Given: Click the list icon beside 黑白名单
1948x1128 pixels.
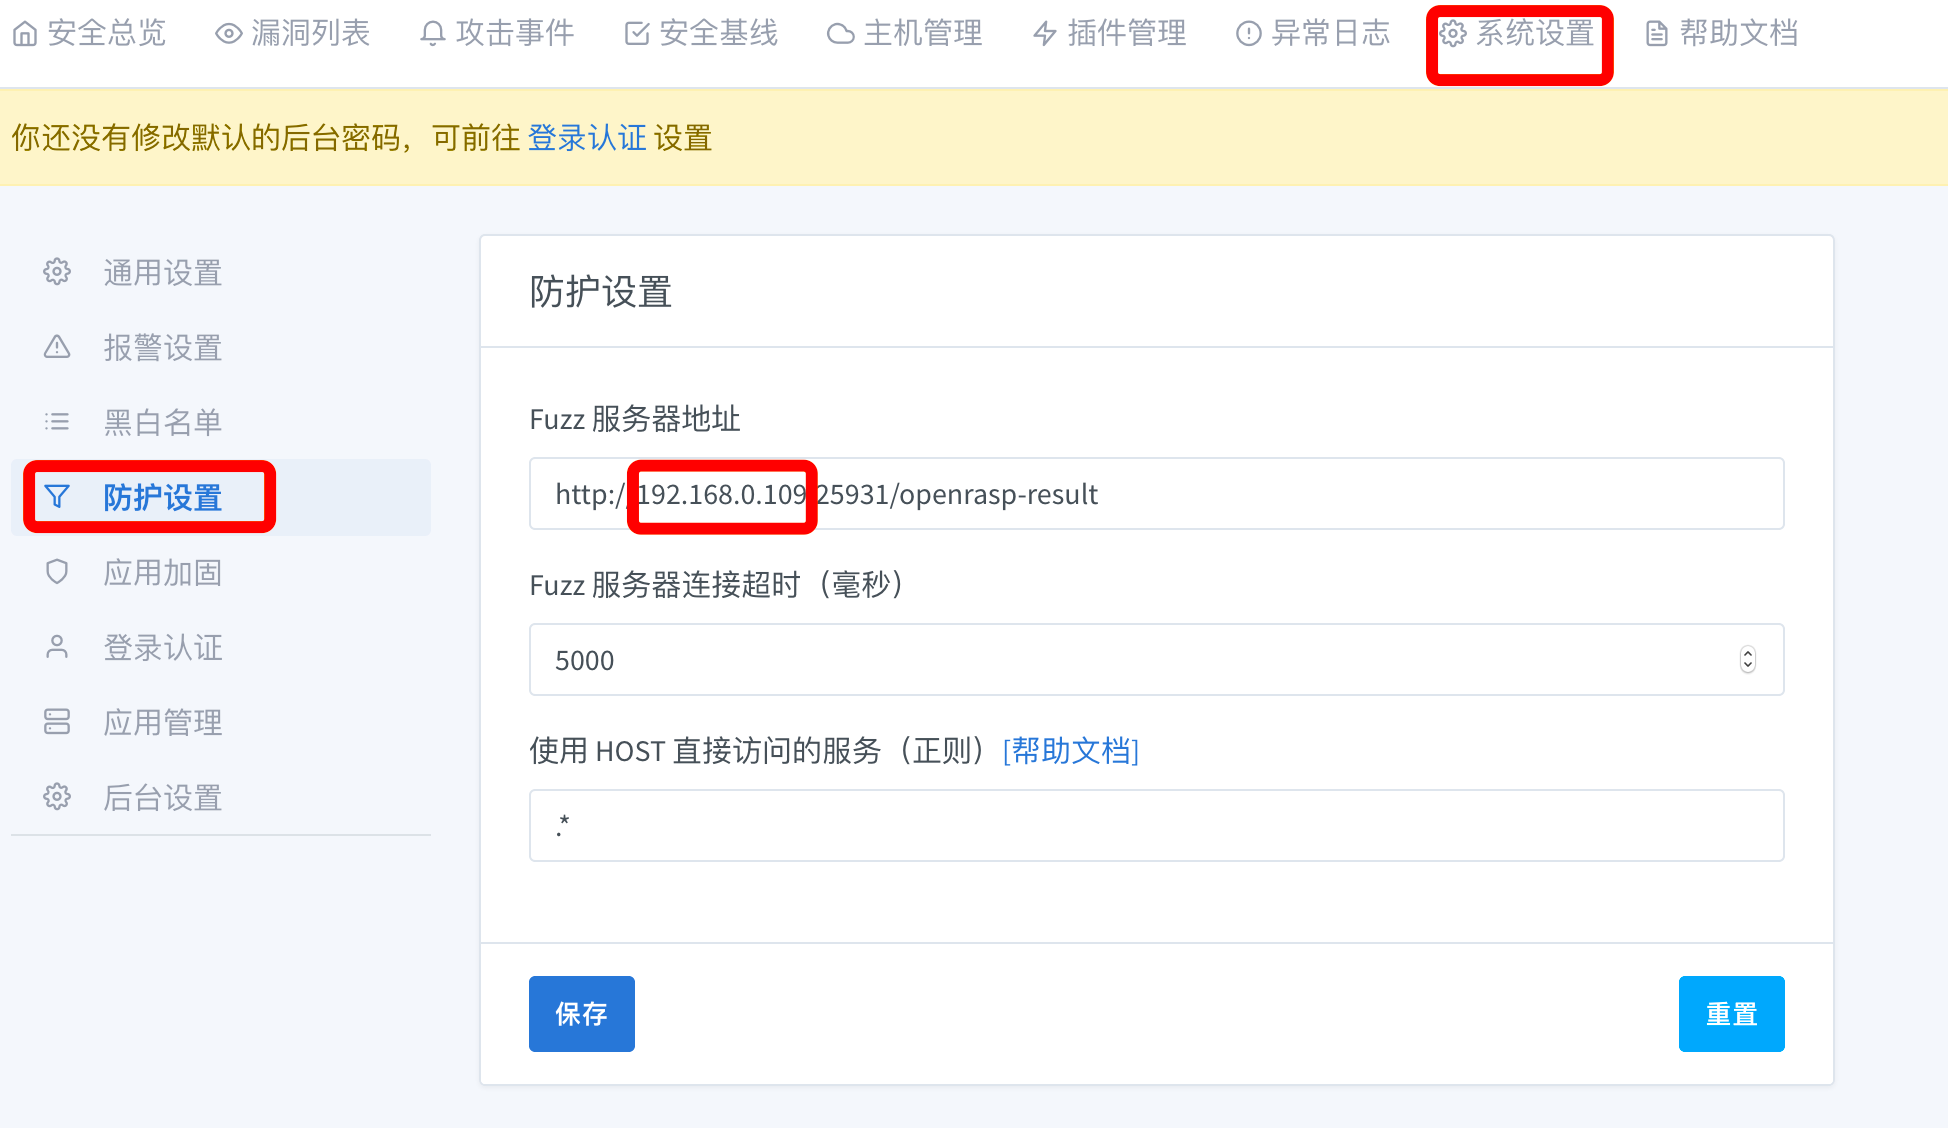Looking at the screenshot, I should click(57, 422).
